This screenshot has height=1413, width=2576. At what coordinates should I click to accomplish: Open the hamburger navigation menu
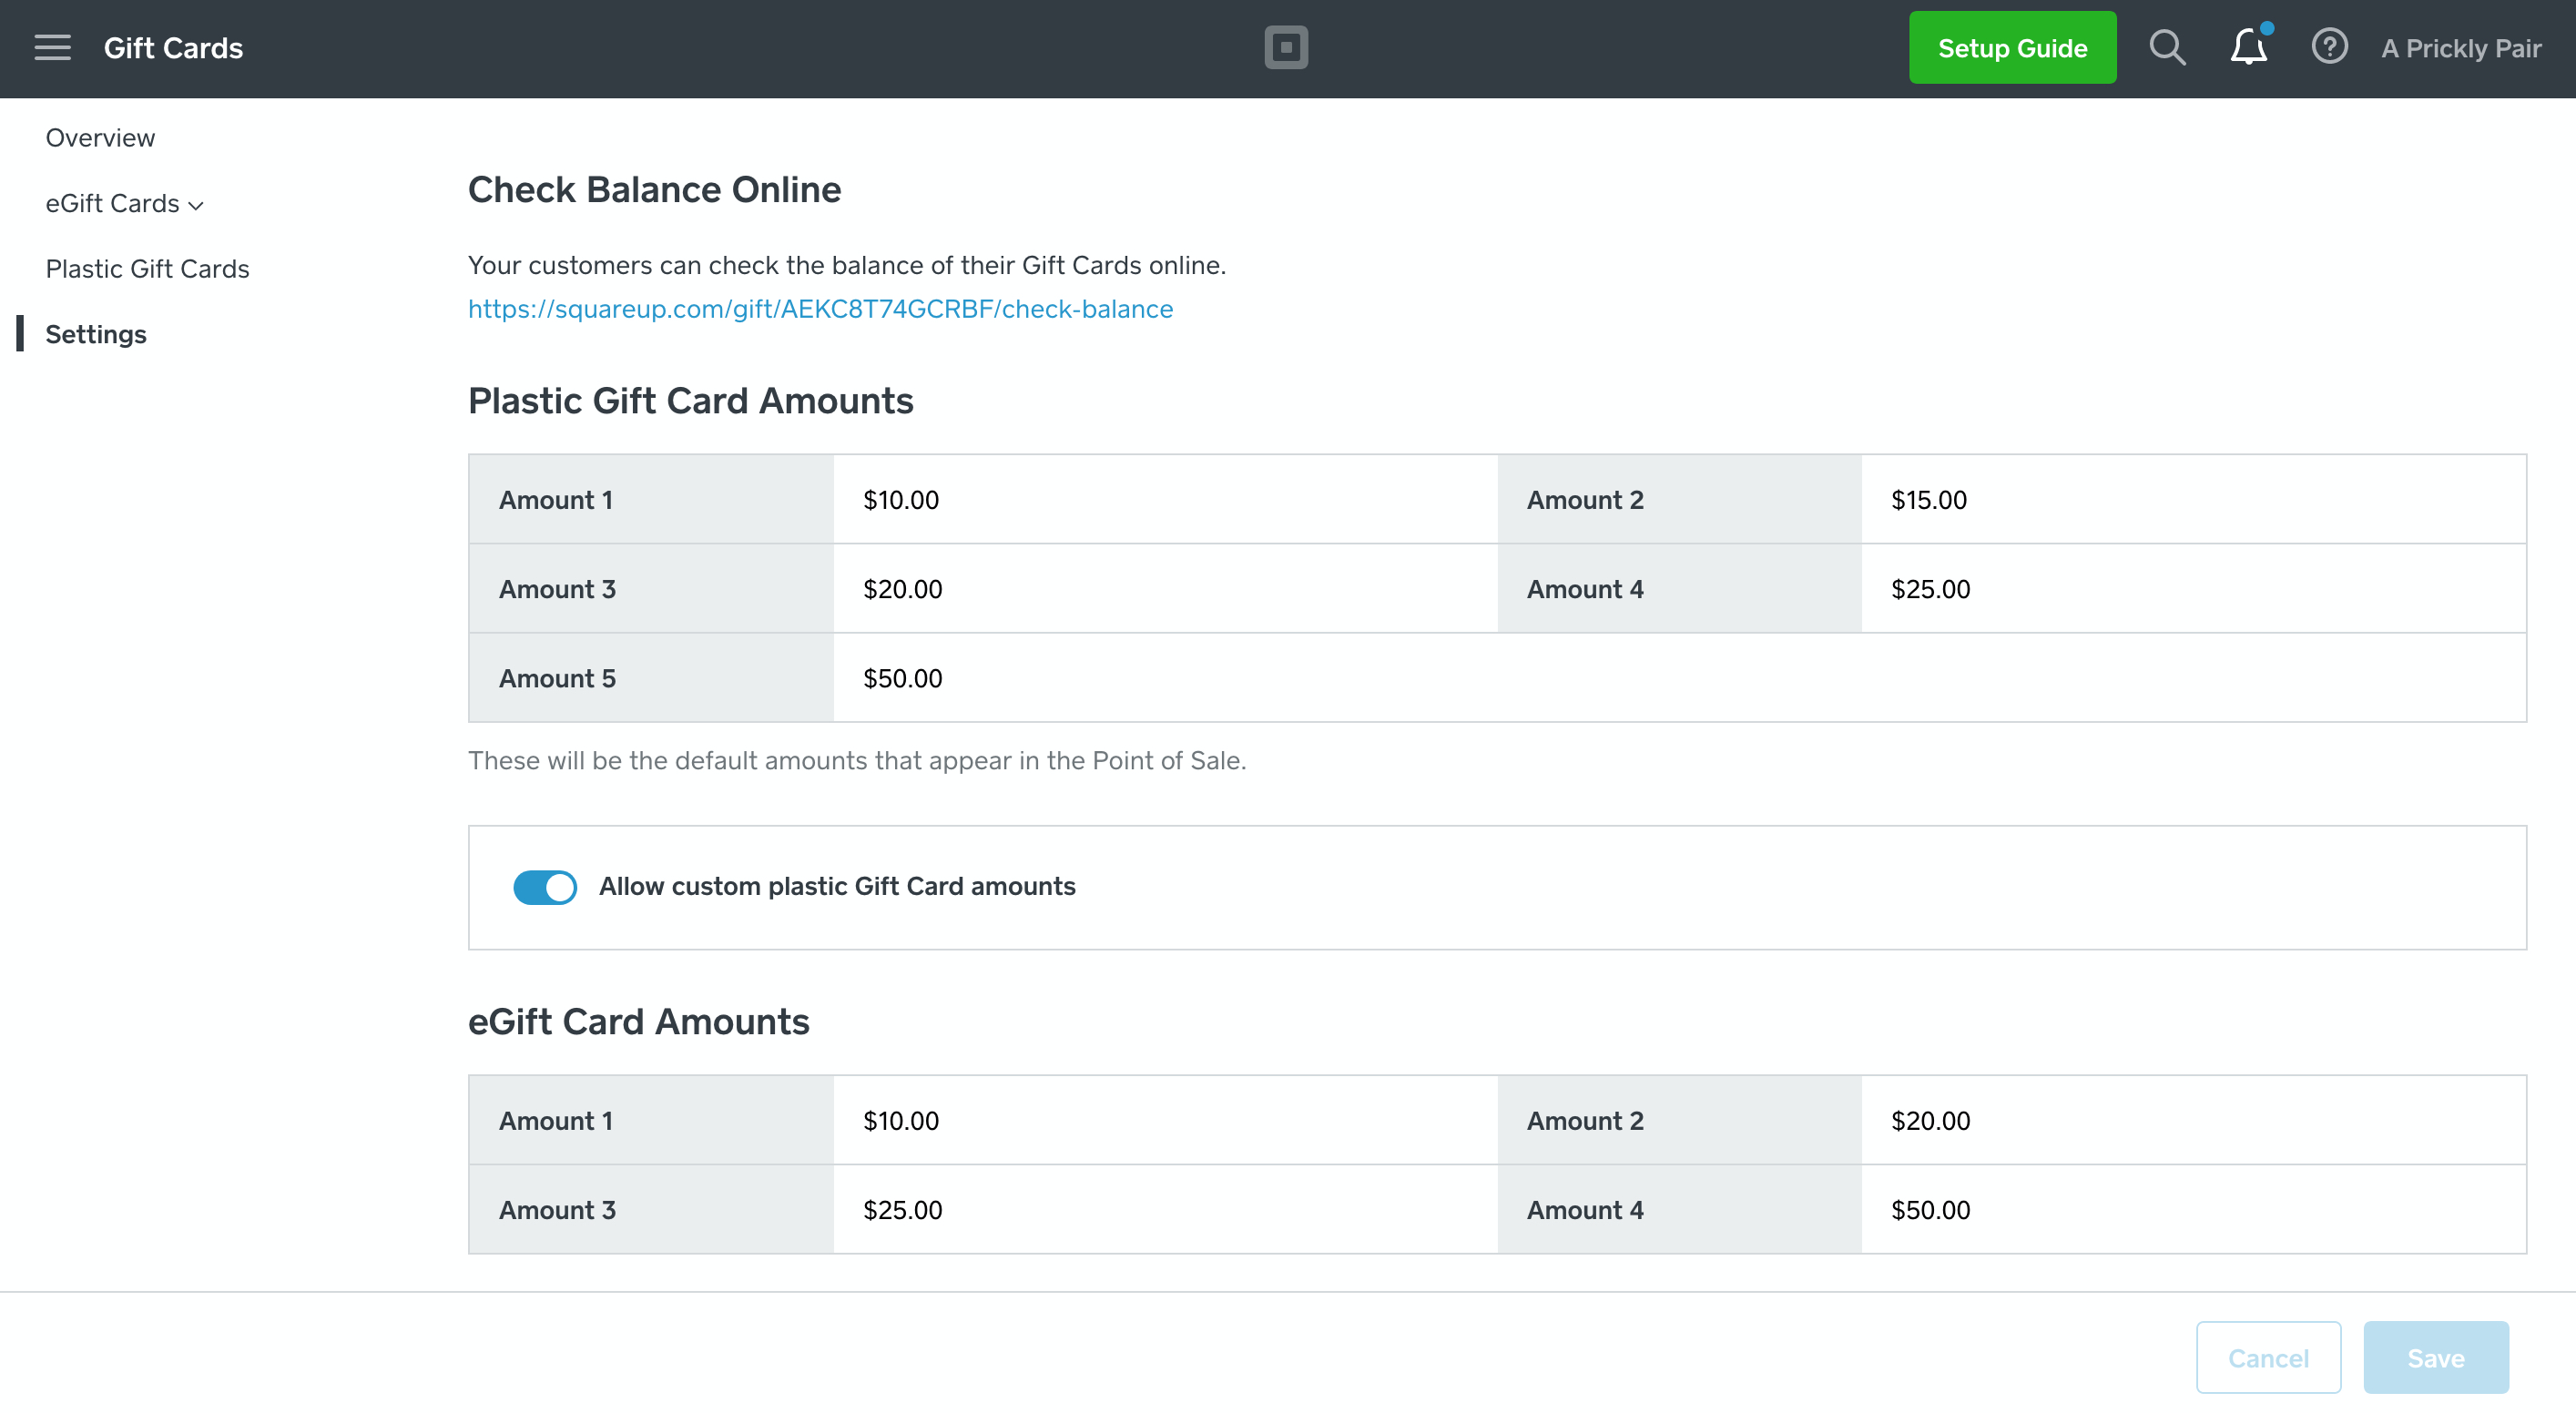tap(52, 48)
